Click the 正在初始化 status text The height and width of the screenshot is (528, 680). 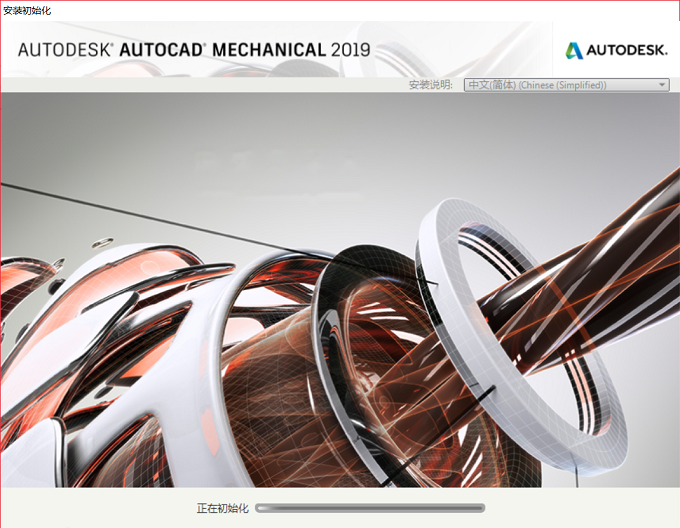(x=222, y=508)
